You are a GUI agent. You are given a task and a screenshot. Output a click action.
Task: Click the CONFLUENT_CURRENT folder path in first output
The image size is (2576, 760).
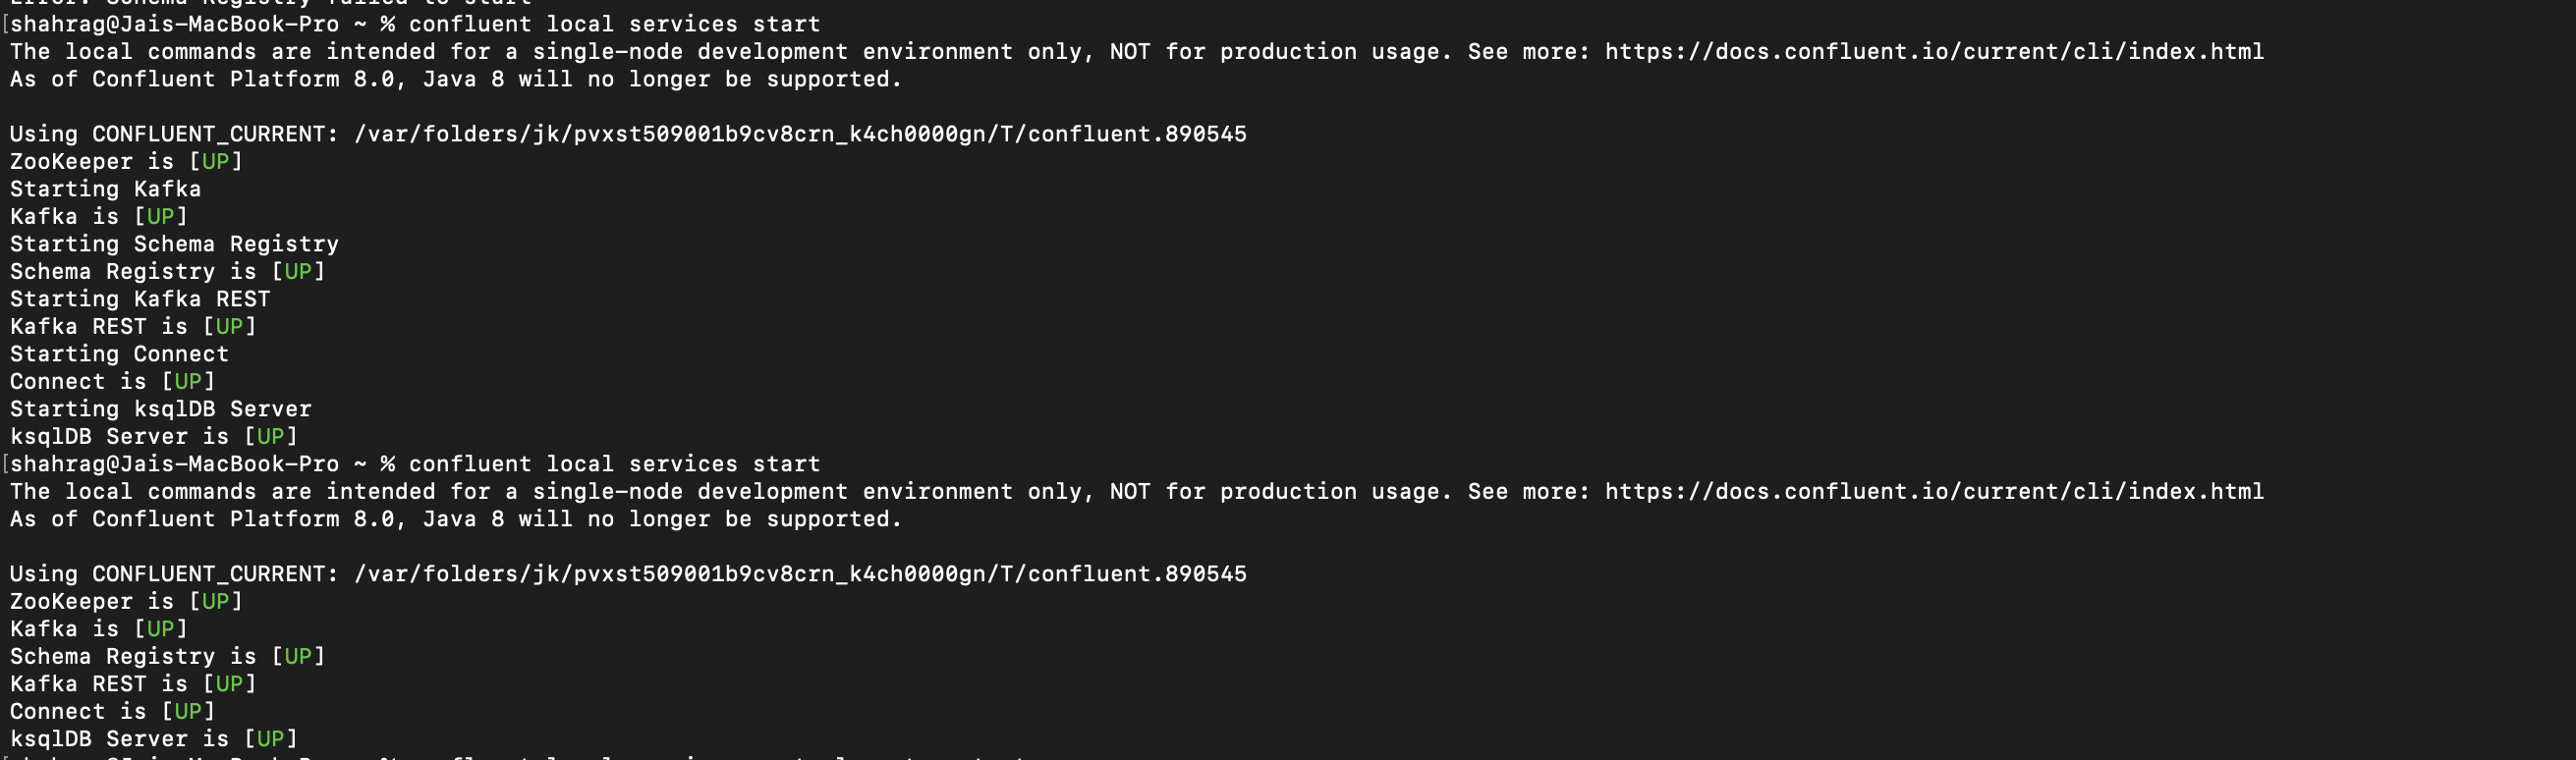(x=800, y=134)
